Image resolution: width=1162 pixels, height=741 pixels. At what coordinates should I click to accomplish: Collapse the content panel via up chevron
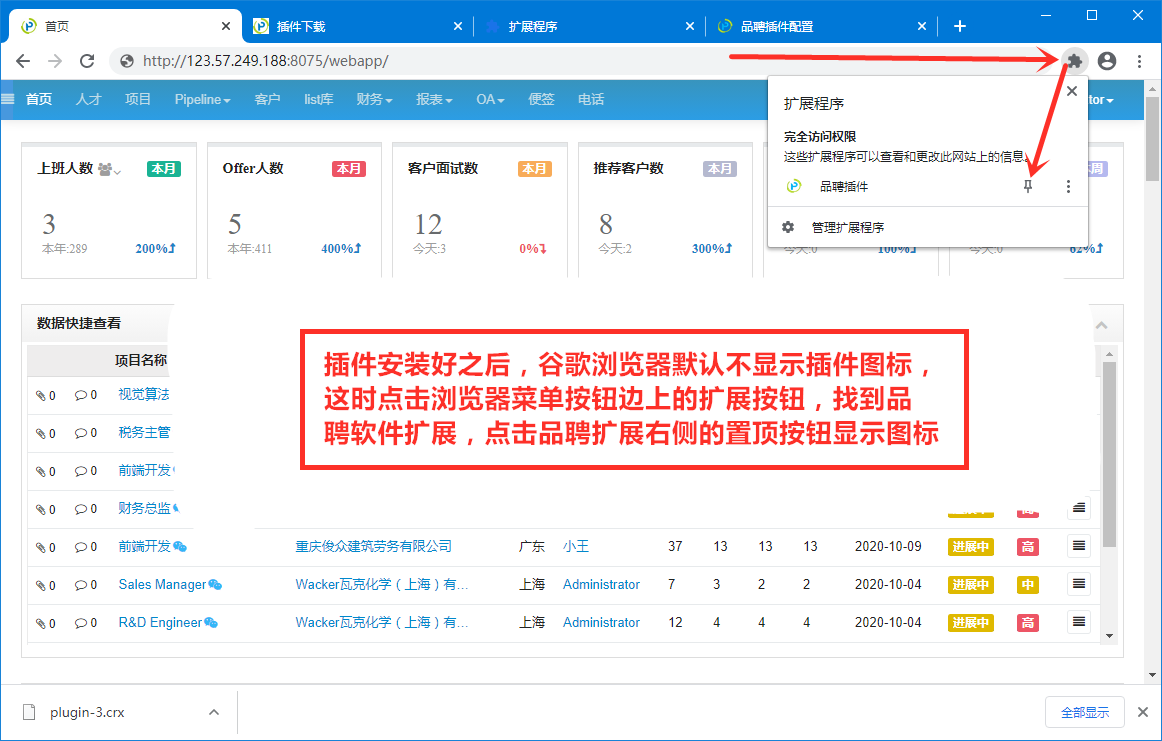click(1101, 323)
